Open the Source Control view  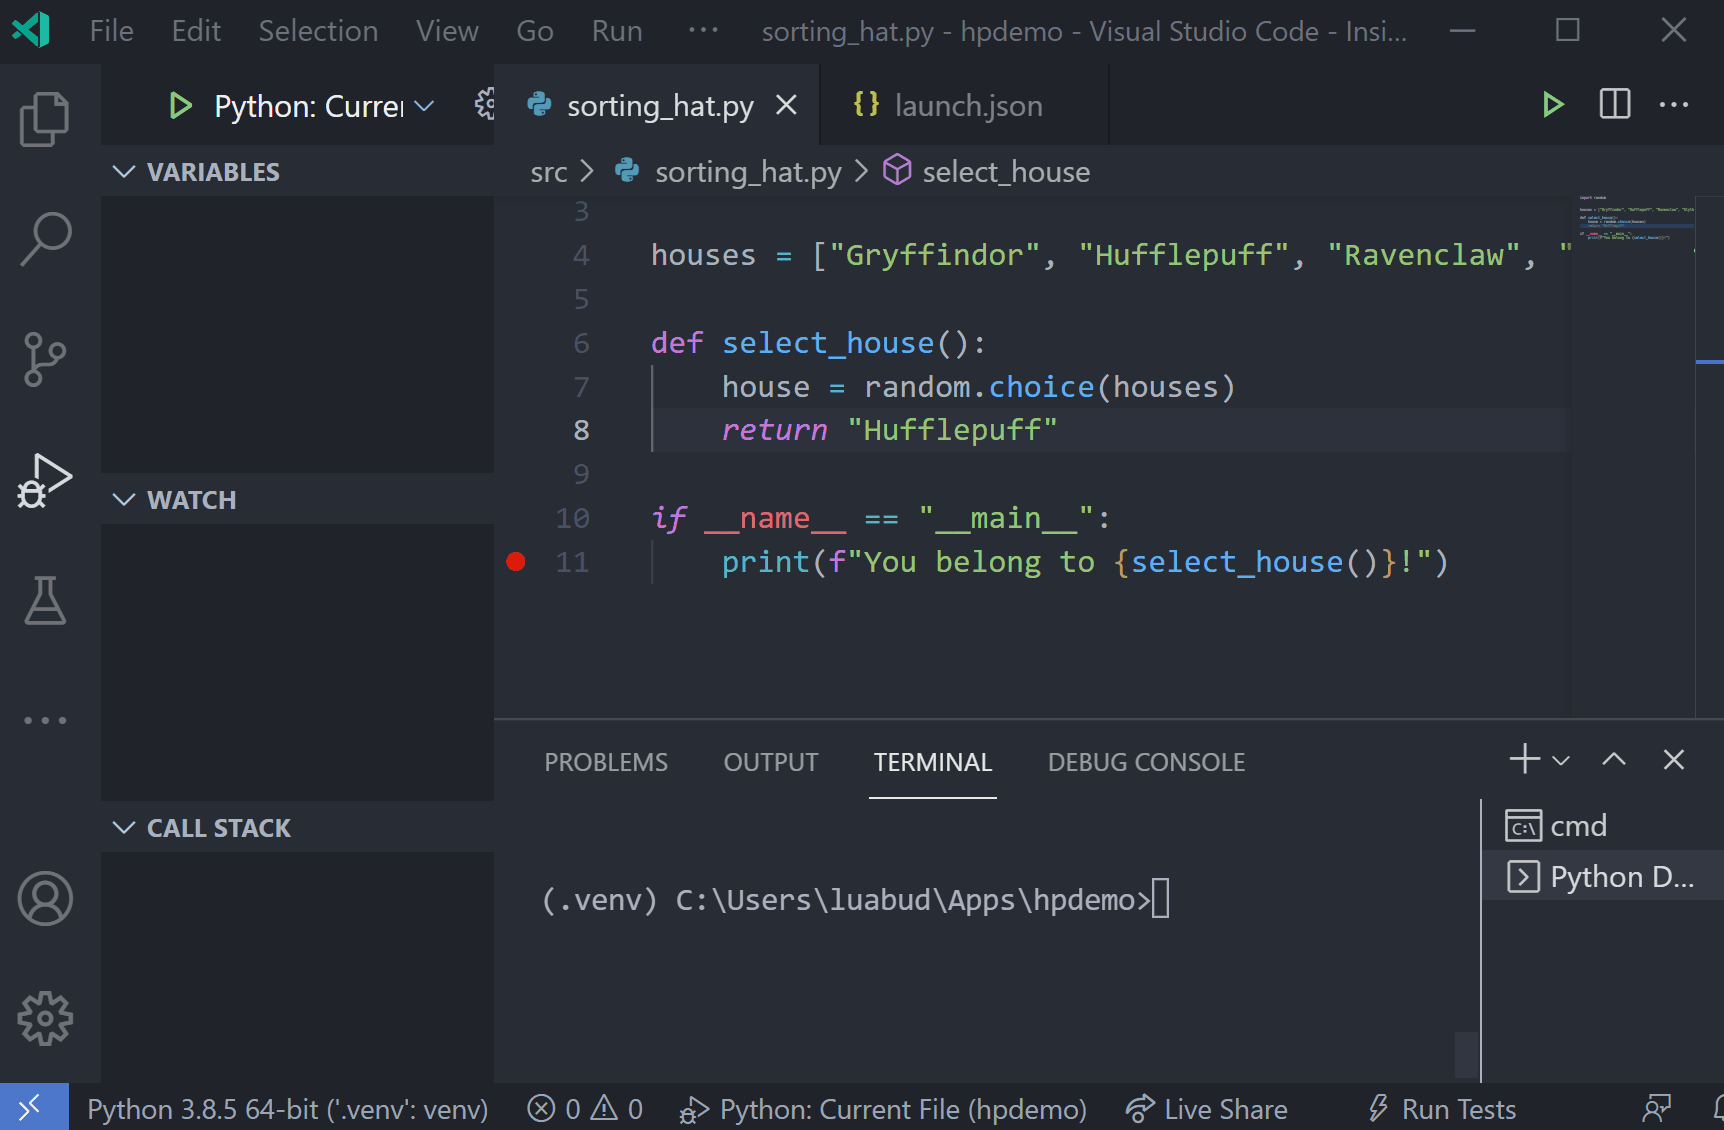click(x=45, y=360)
